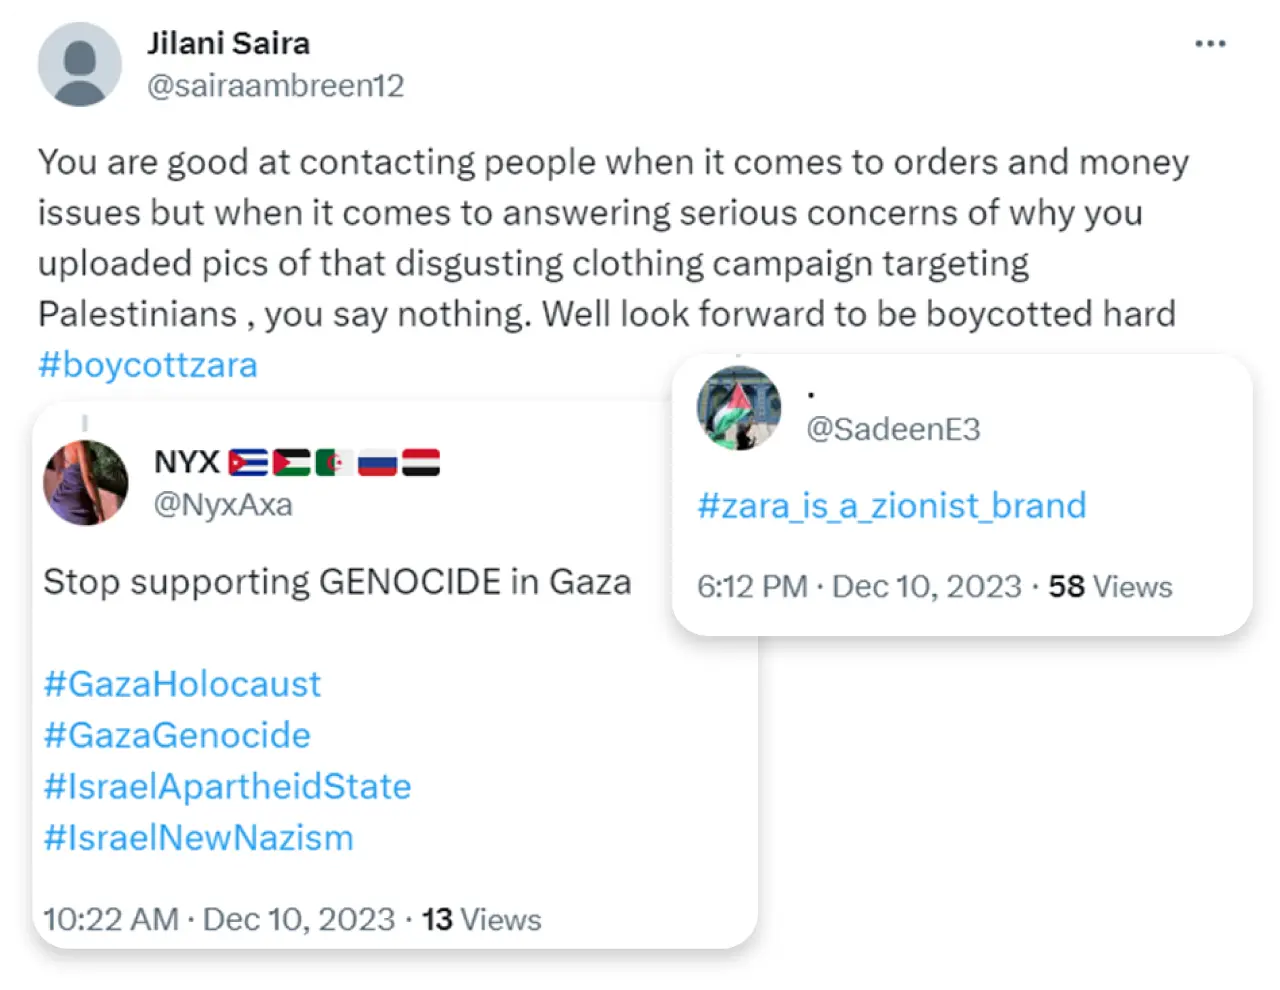Click the NYX display name
1280x990 pixels.
pyautogui.click(x=187, y=462)
